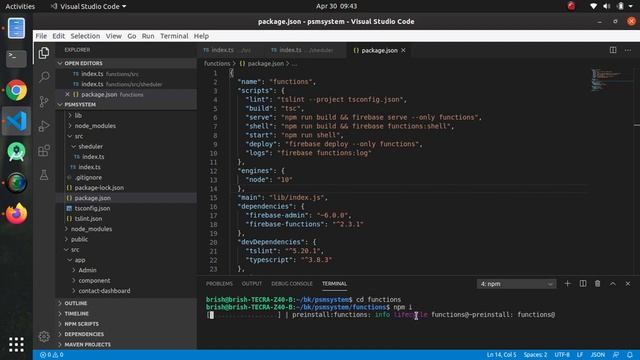
Task: Open Files app from the dock
Action: (16, 28)
